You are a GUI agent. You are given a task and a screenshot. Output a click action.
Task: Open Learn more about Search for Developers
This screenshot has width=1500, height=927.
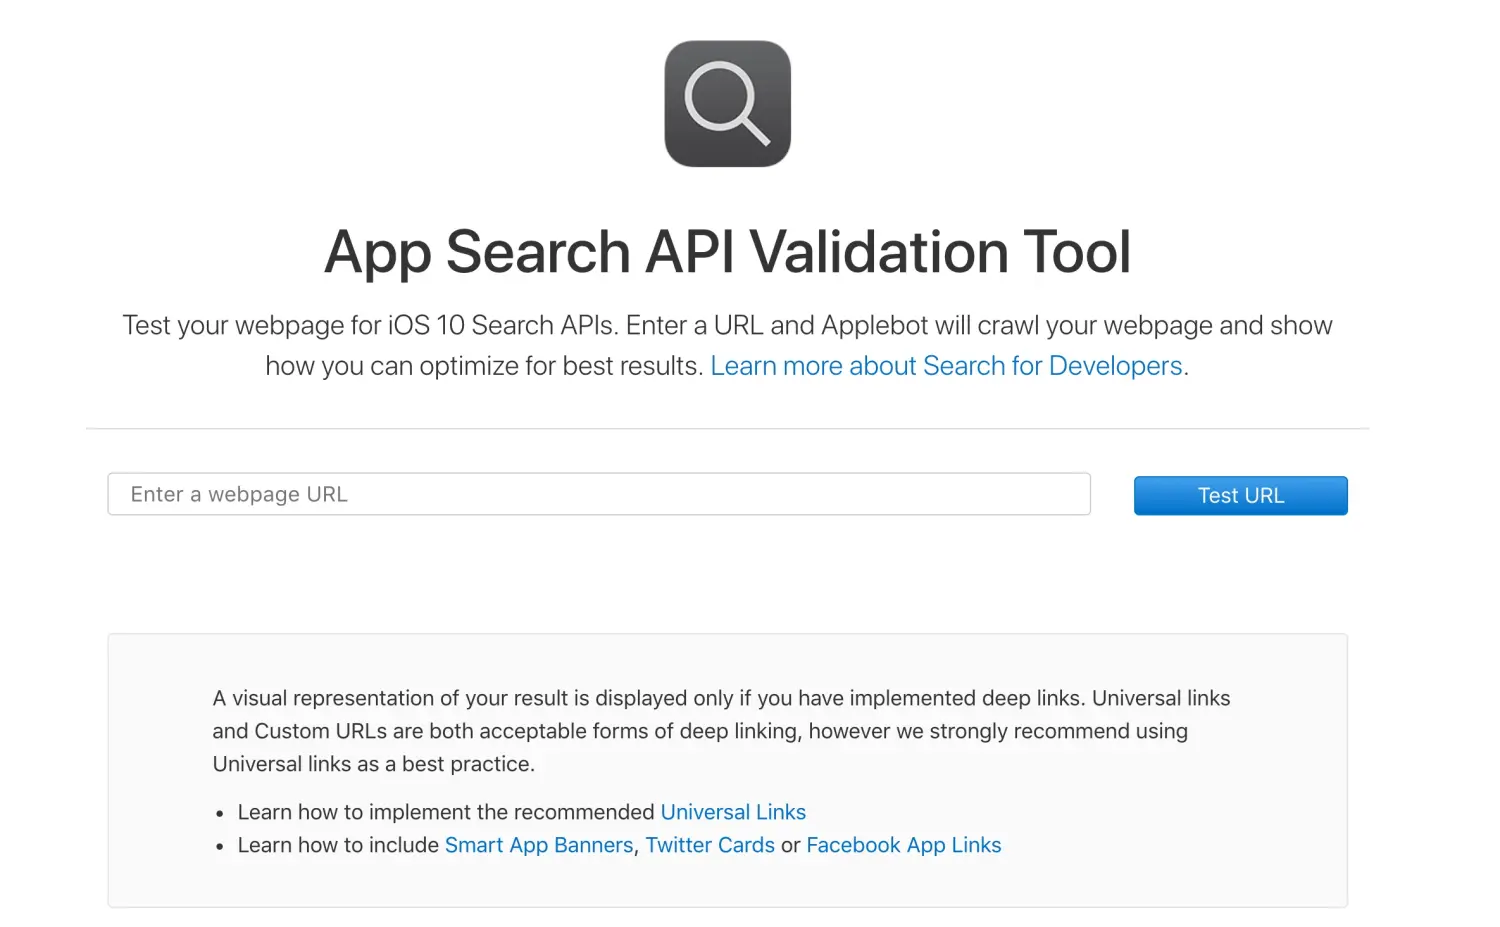[946, 366]
